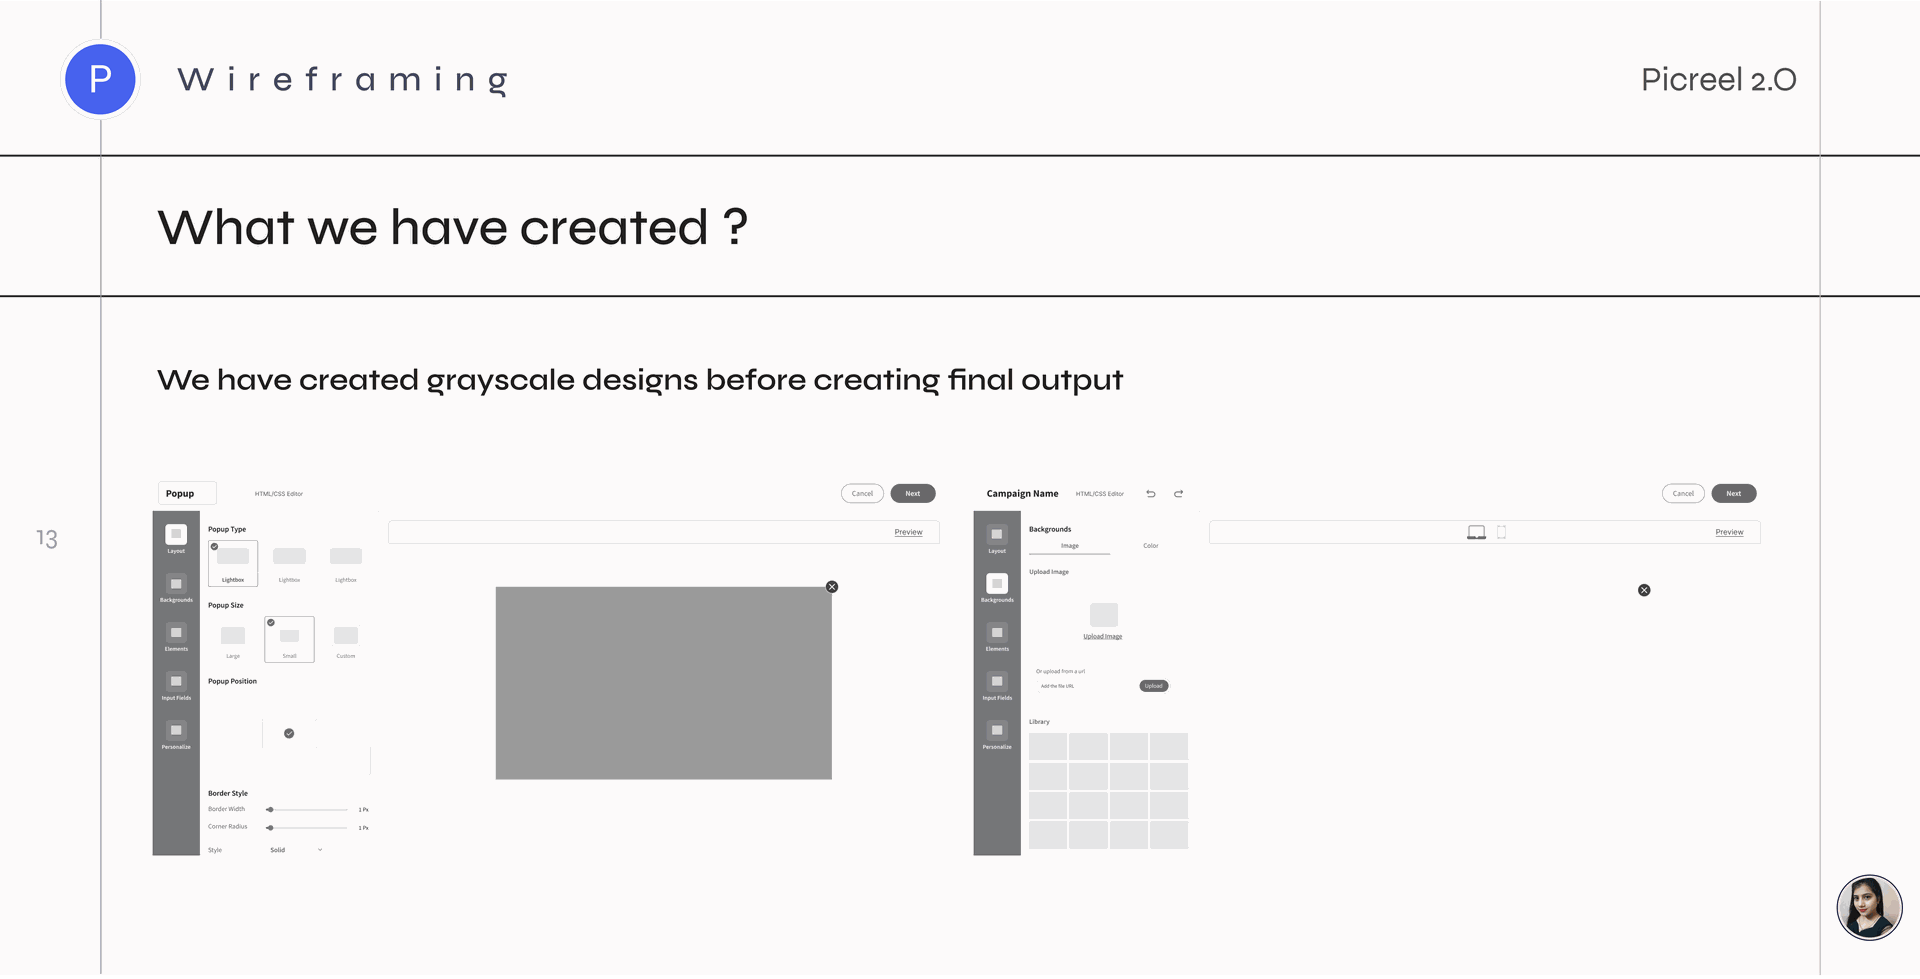Select the Large popup size option

[x=233, y=640]
